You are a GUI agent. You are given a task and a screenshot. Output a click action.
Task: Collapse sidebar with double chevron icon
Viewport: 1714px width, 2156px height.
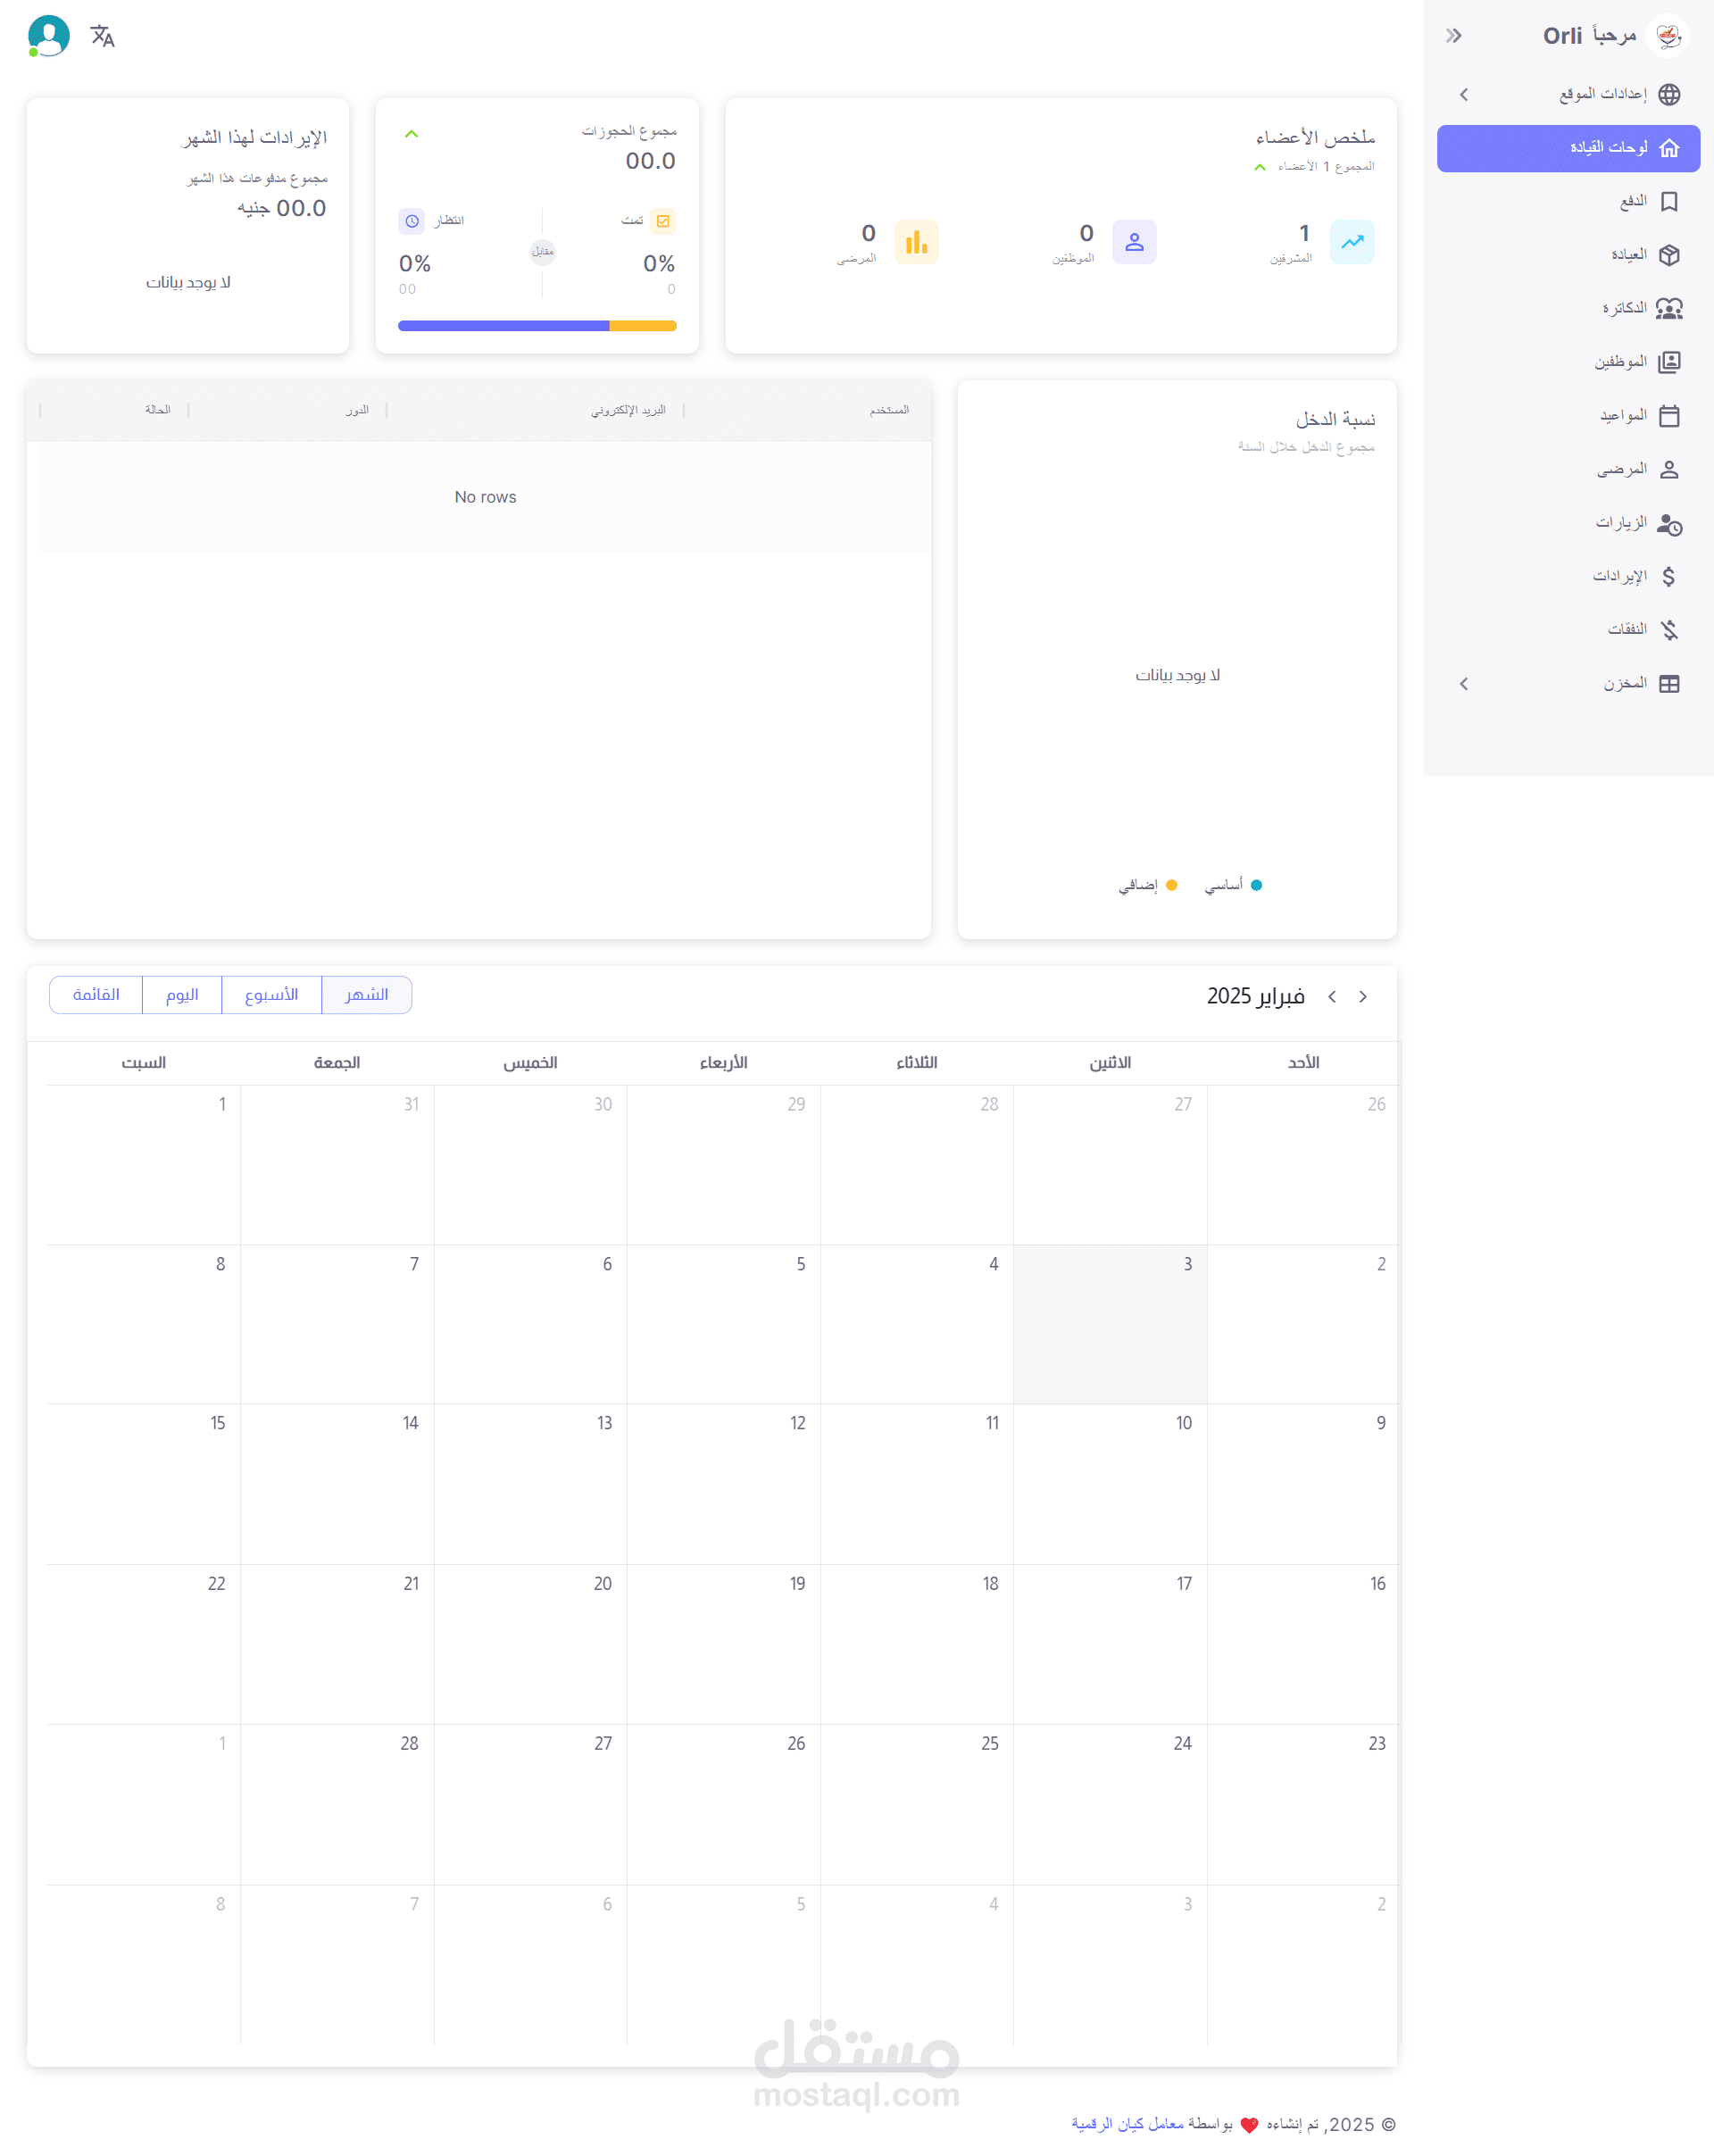pos(1453,36)
